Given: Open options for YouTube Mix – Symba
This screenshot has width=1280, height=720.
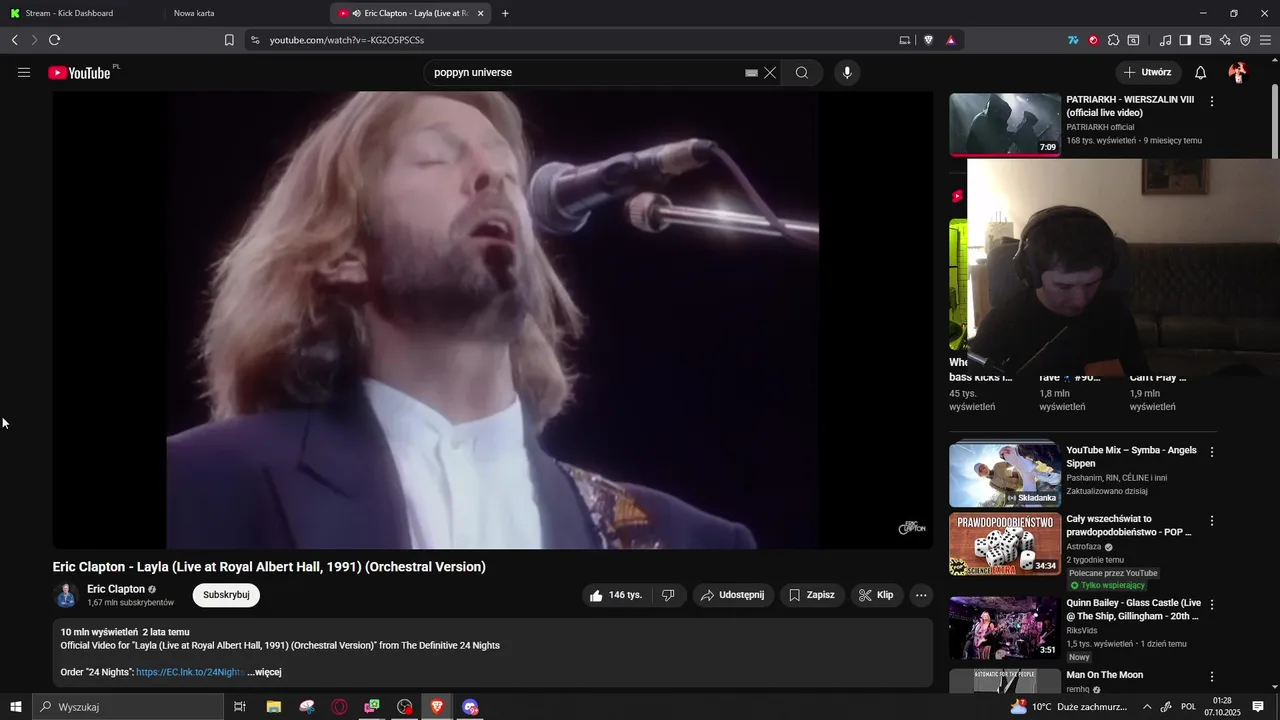Looking at the screenshot, I should (x=1212, y=452).
